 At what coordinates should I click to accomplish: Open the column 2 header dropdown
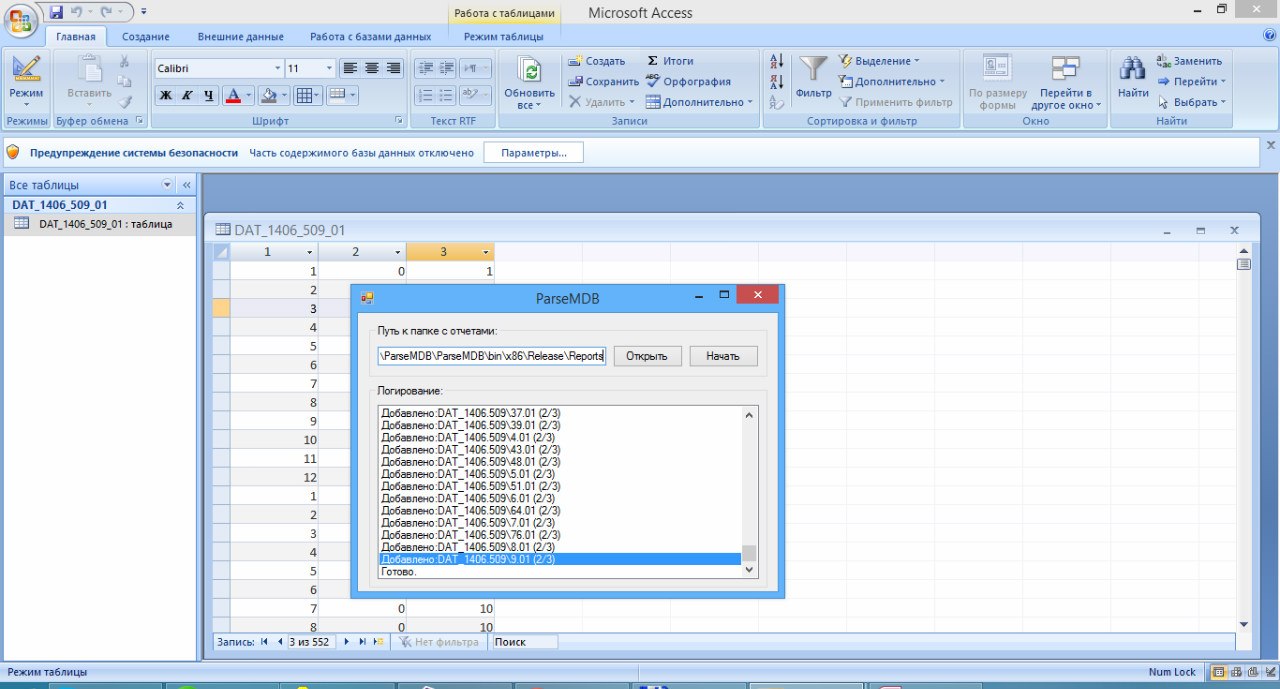click(399, 253)
